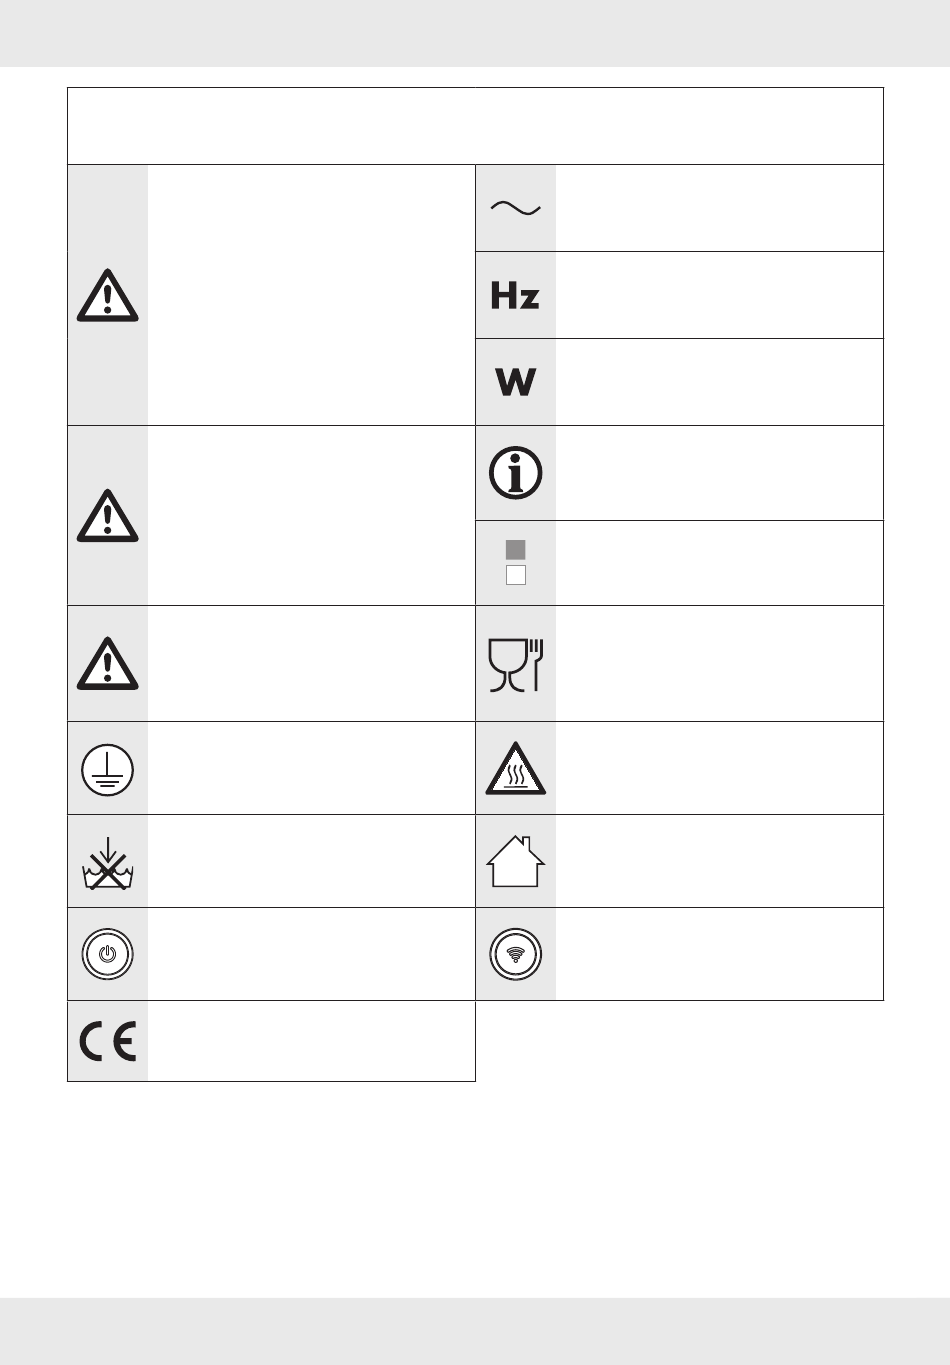Screen dimensions: 950x1365
Task: Click warning triangle beside the Hz symbol row
Action: (x=108, y=295)
